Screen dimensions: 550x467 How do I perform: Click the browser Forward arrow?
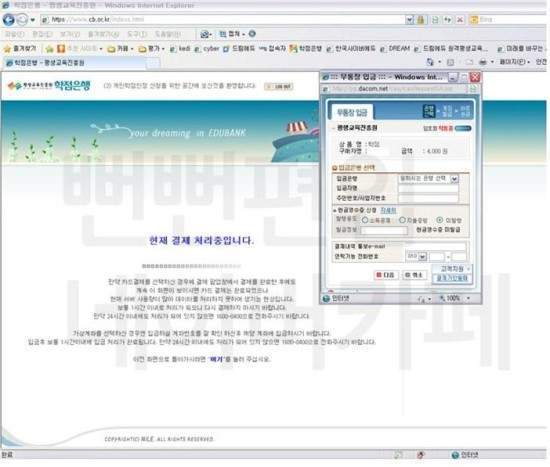(x=22, y=20)
